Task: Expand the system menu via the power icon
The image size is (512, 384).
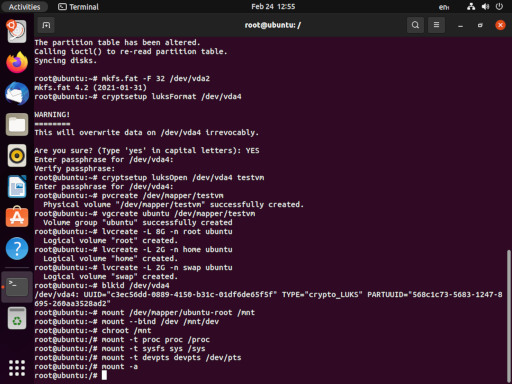Action: tap(499, 6)
